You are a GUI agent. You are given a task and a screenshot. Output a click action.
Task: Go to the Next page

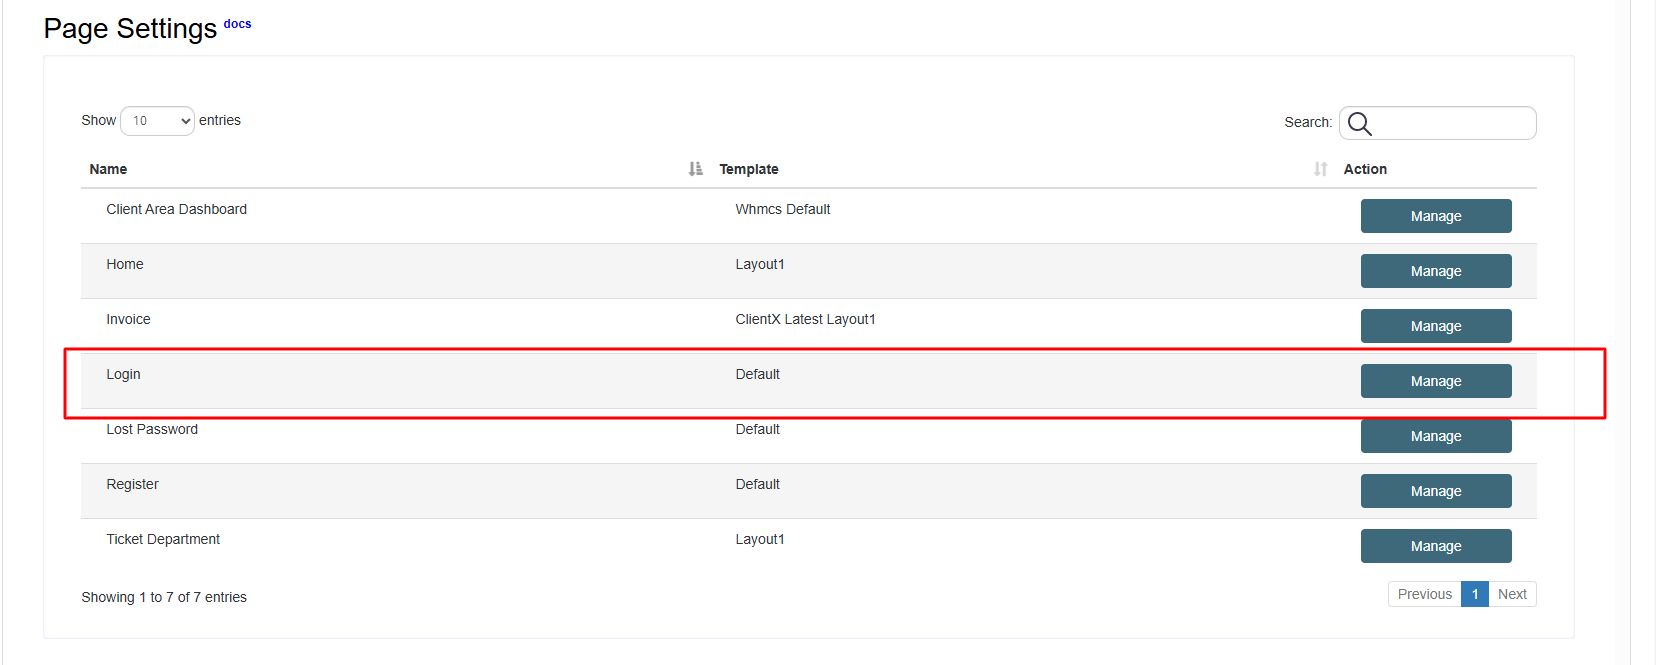(x=1512, y=594)
